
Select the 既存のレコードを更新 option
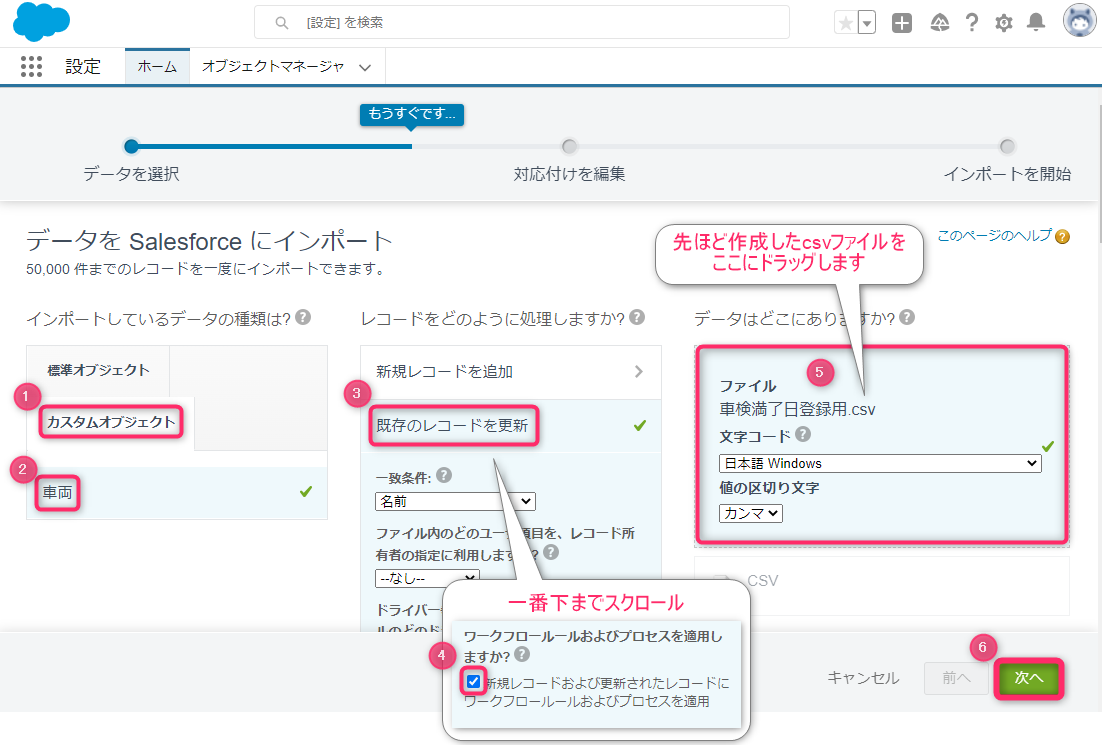[511, 426]
